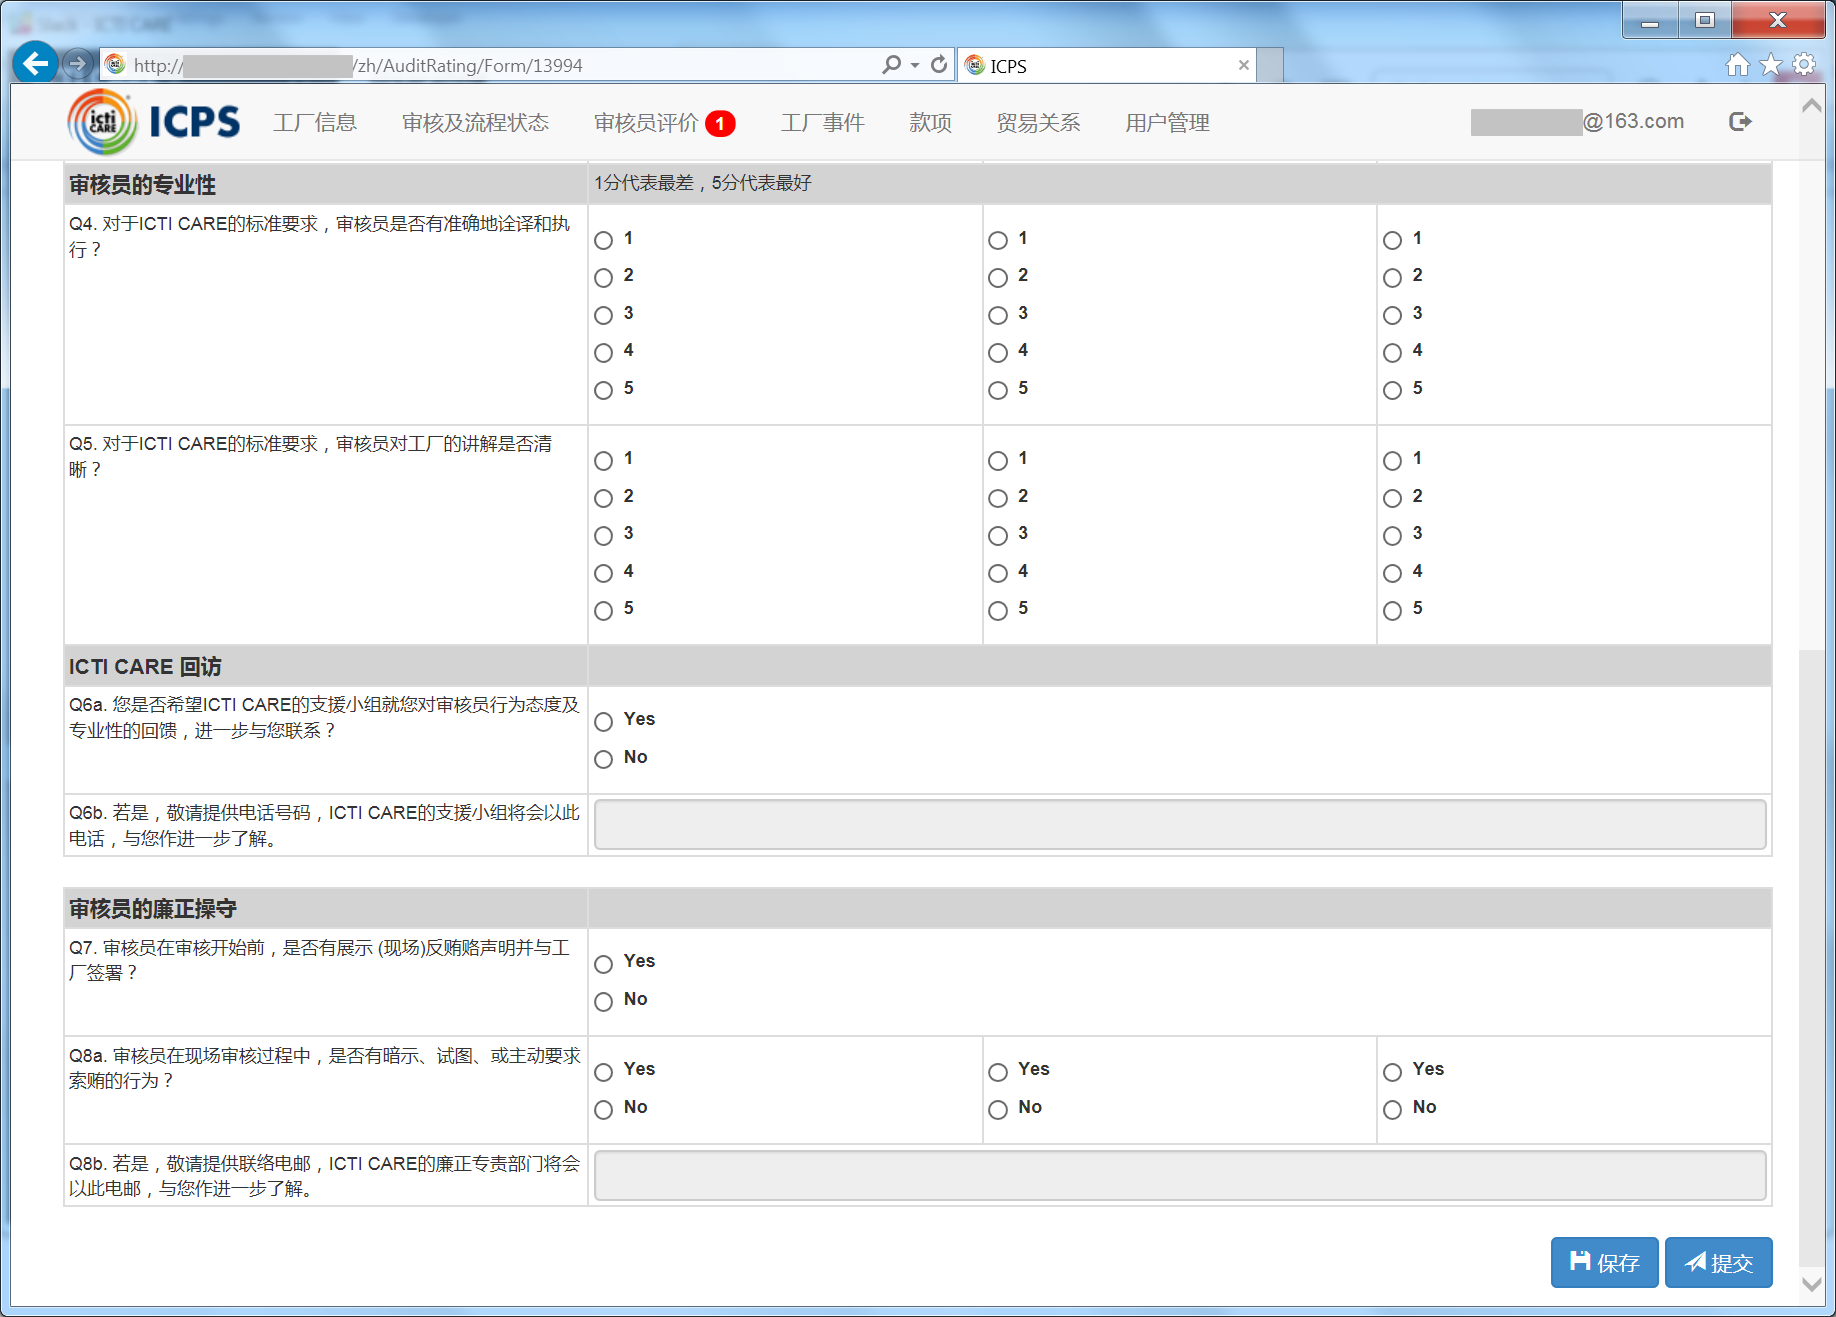Click the 审核员的廉正操守 section heading

(x=153, y=909)
